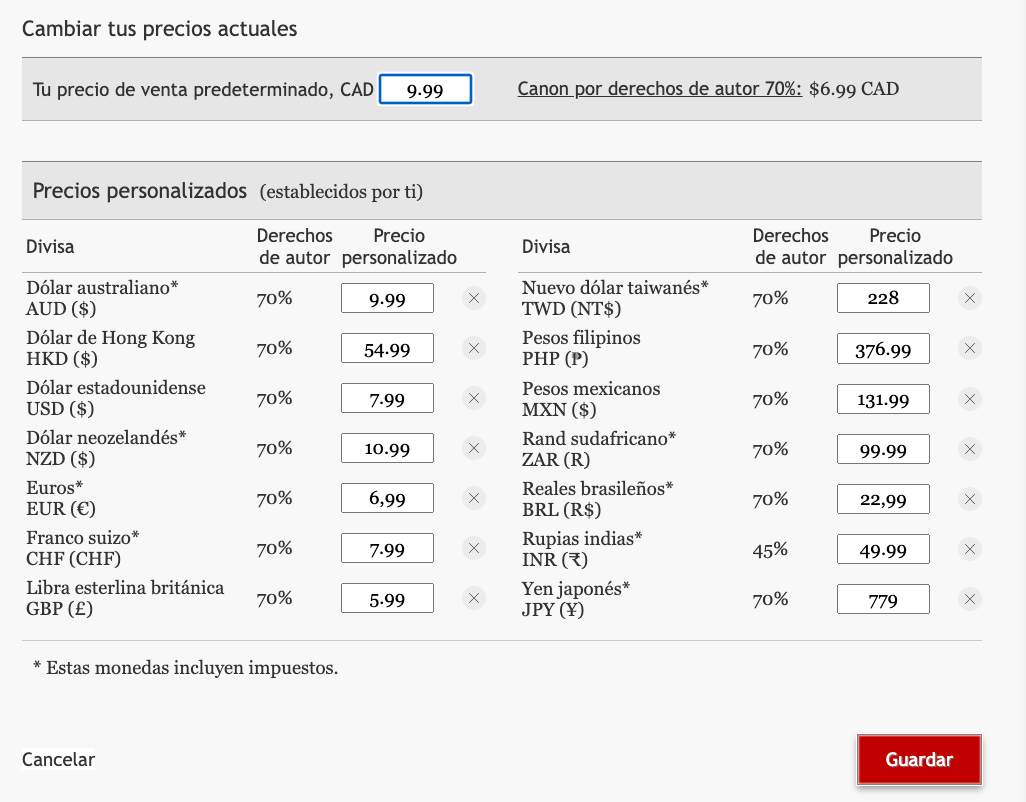This screenshot has height=802, width=1026.
Task: Delete the Brazilian reales custom price
Action: point(969,498)
